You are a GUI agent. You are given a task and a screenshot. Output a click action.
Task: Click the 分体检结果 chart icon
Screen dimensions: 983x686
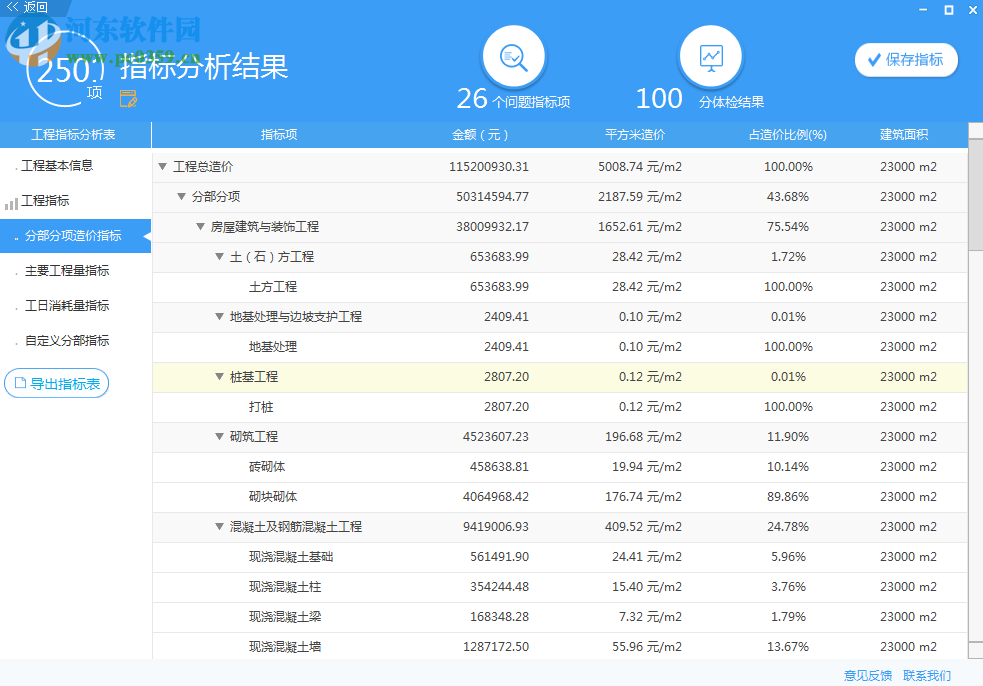click(710, 57)
